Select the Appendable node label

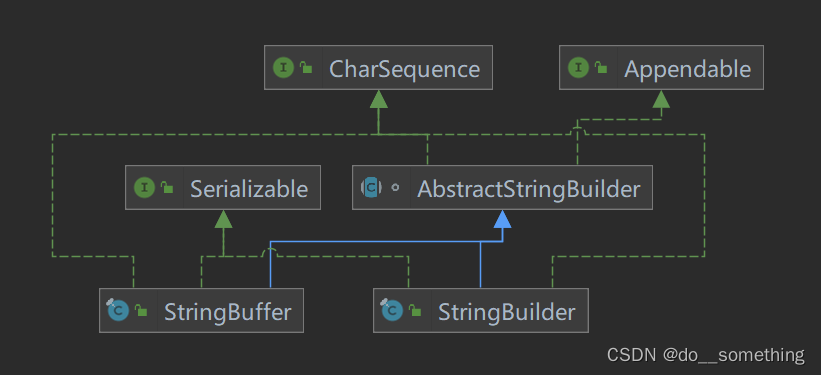pos(687,69)
